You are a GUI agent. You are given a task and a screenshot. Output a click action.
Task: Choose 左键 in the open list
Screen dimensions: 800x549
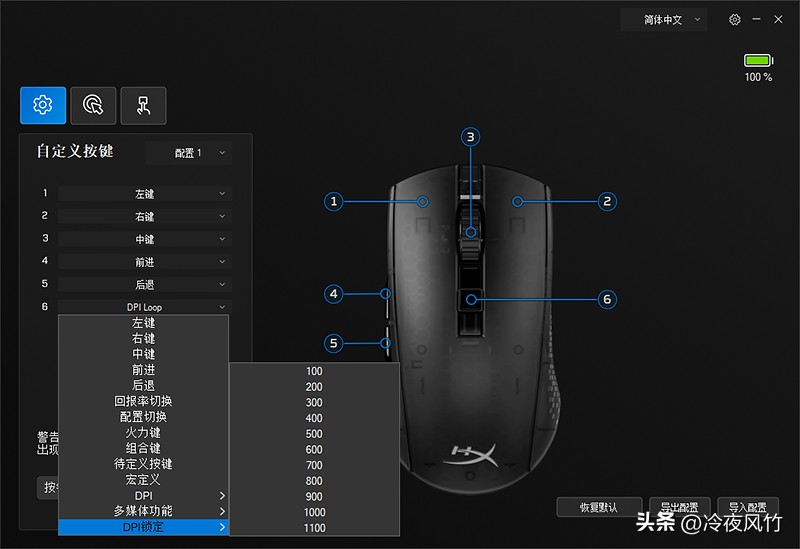(x=143, y=323)
